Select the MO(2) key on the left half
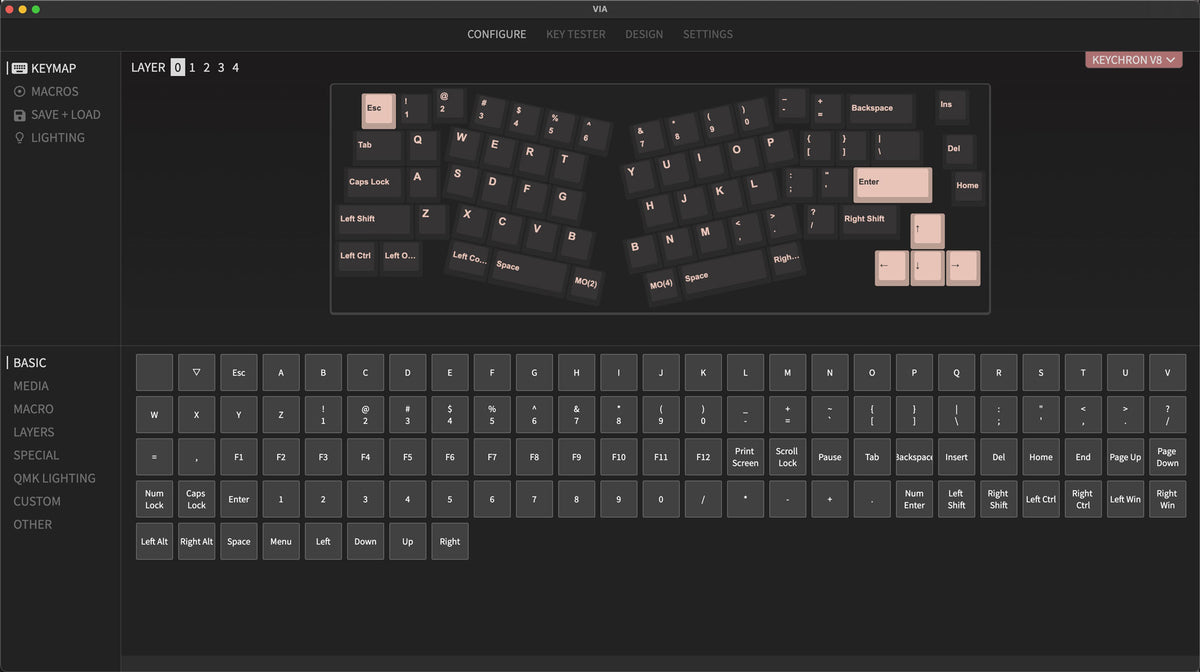Viewport: 1200px width, 672px height. (x=586, y=284)
